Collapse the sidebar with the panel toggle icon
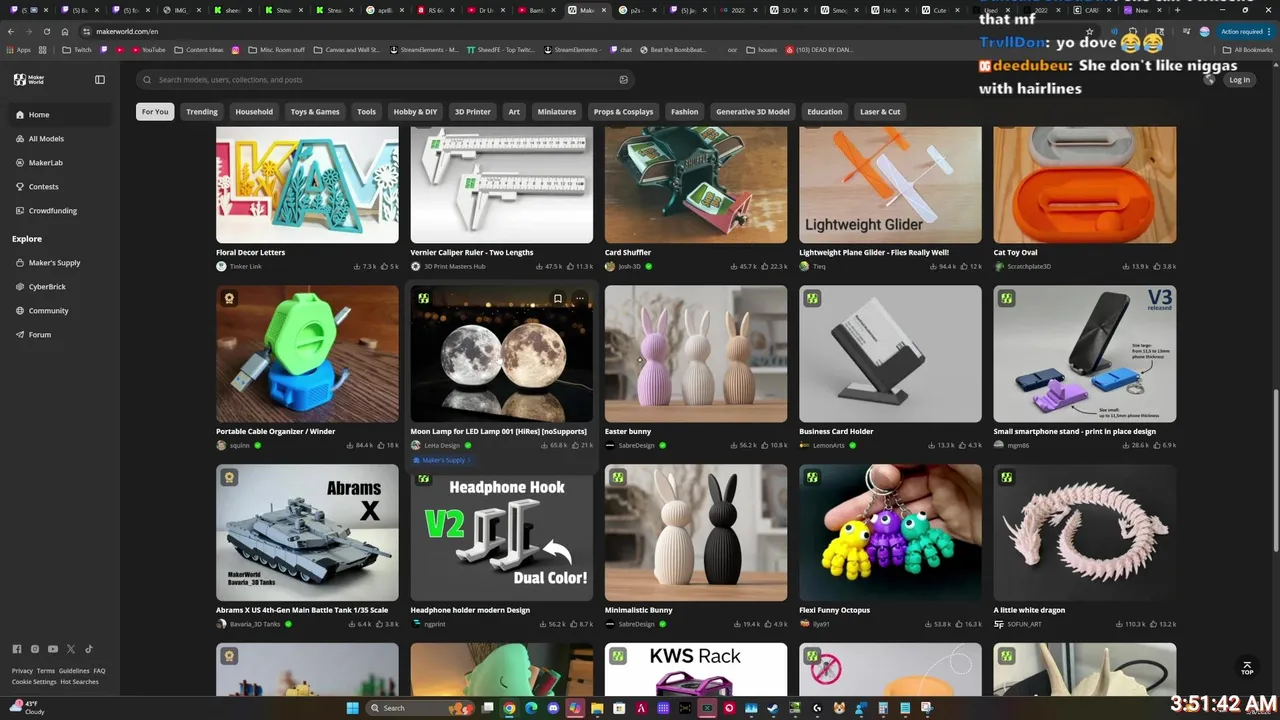Viewport: 1280px width, 720px height. click(100, 79)
